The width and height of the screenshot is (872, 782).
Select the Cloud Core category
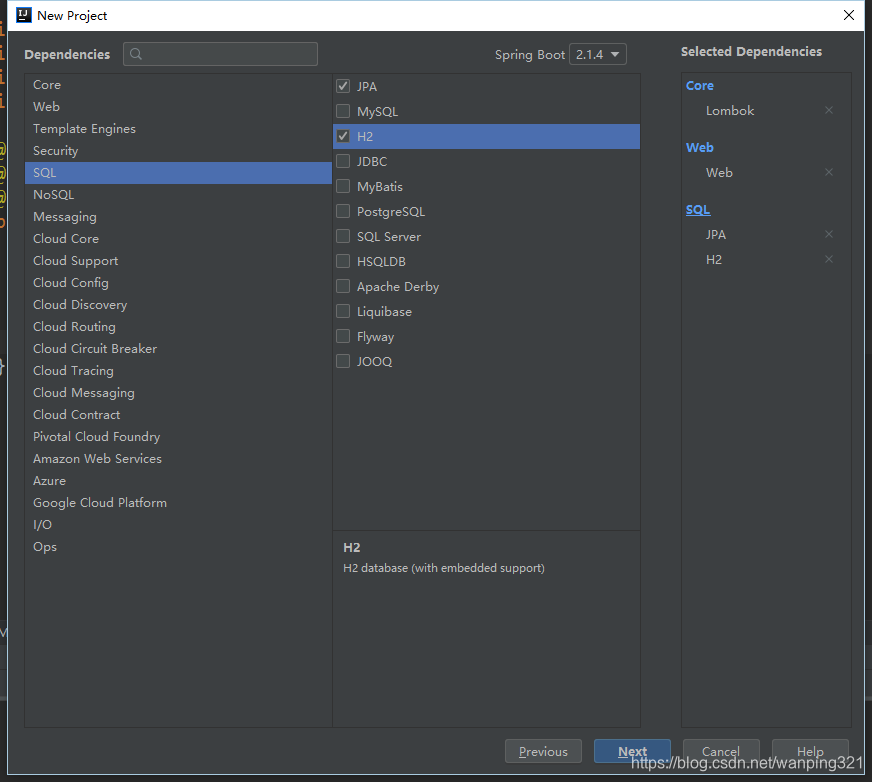(178, 239)
